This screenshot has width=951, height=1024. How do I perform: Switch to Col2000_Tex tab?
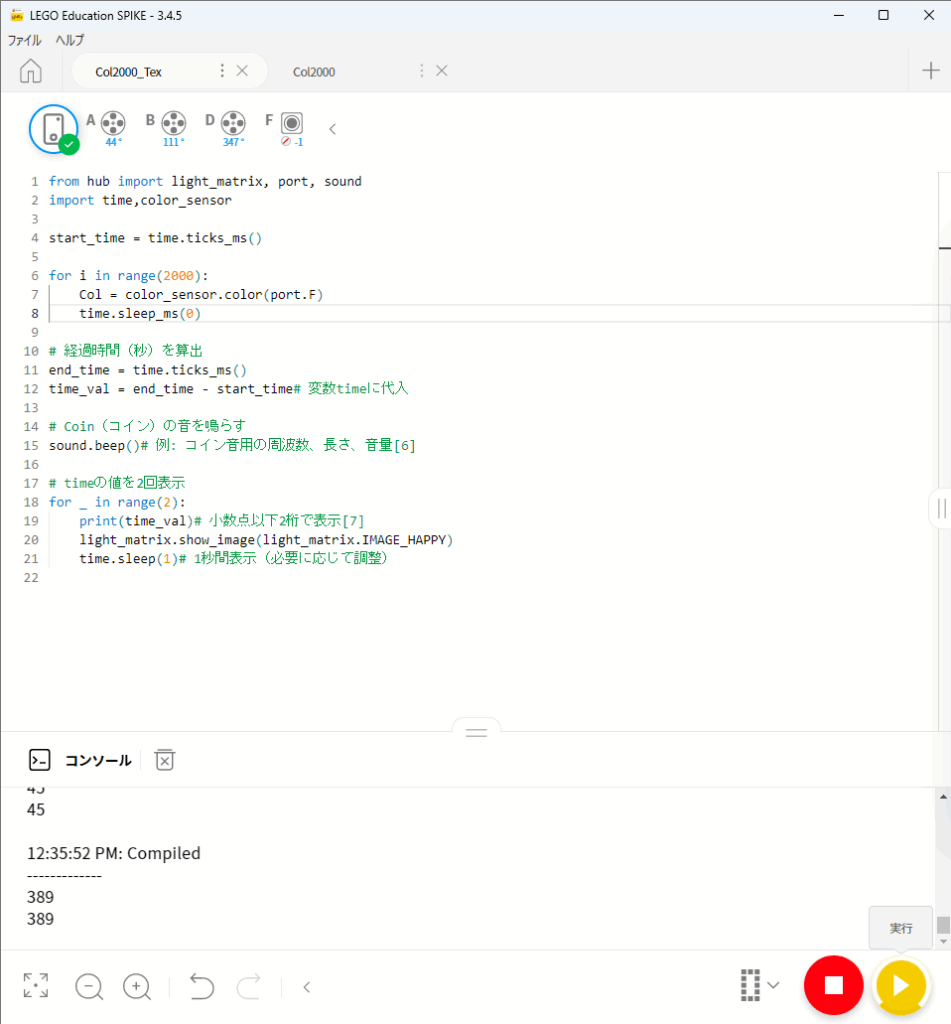pyautogui.click(x=129, y=72)
